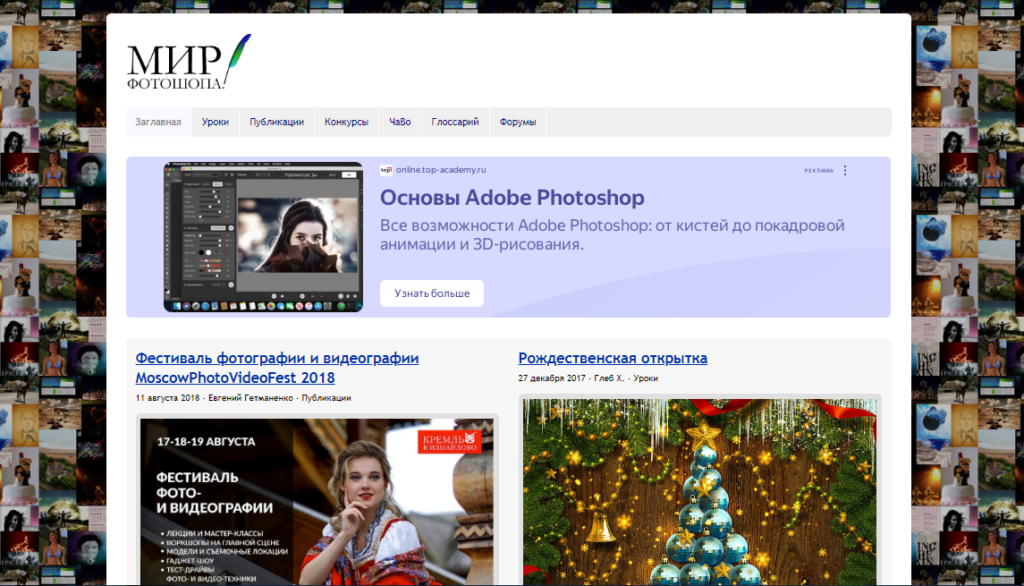Click the date line 11 августа 2018
Screen dimensions: 1024x586
[x=168, y=398]
